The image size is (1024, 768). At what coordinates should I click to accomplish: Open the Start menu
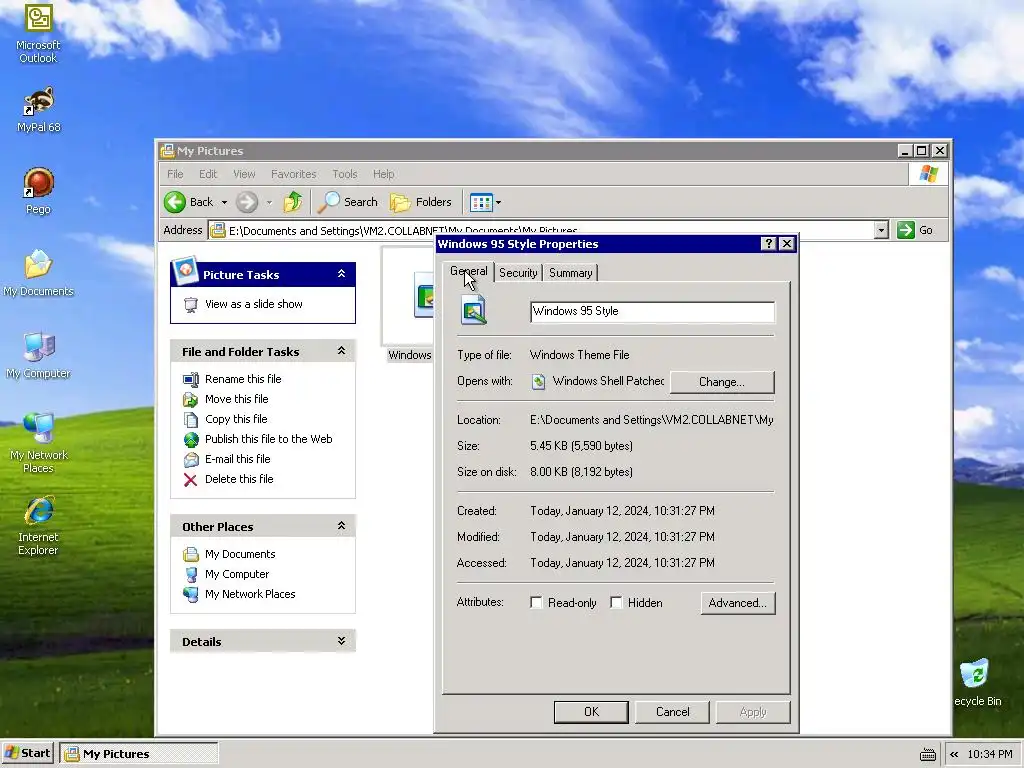(x=27, y=754)
